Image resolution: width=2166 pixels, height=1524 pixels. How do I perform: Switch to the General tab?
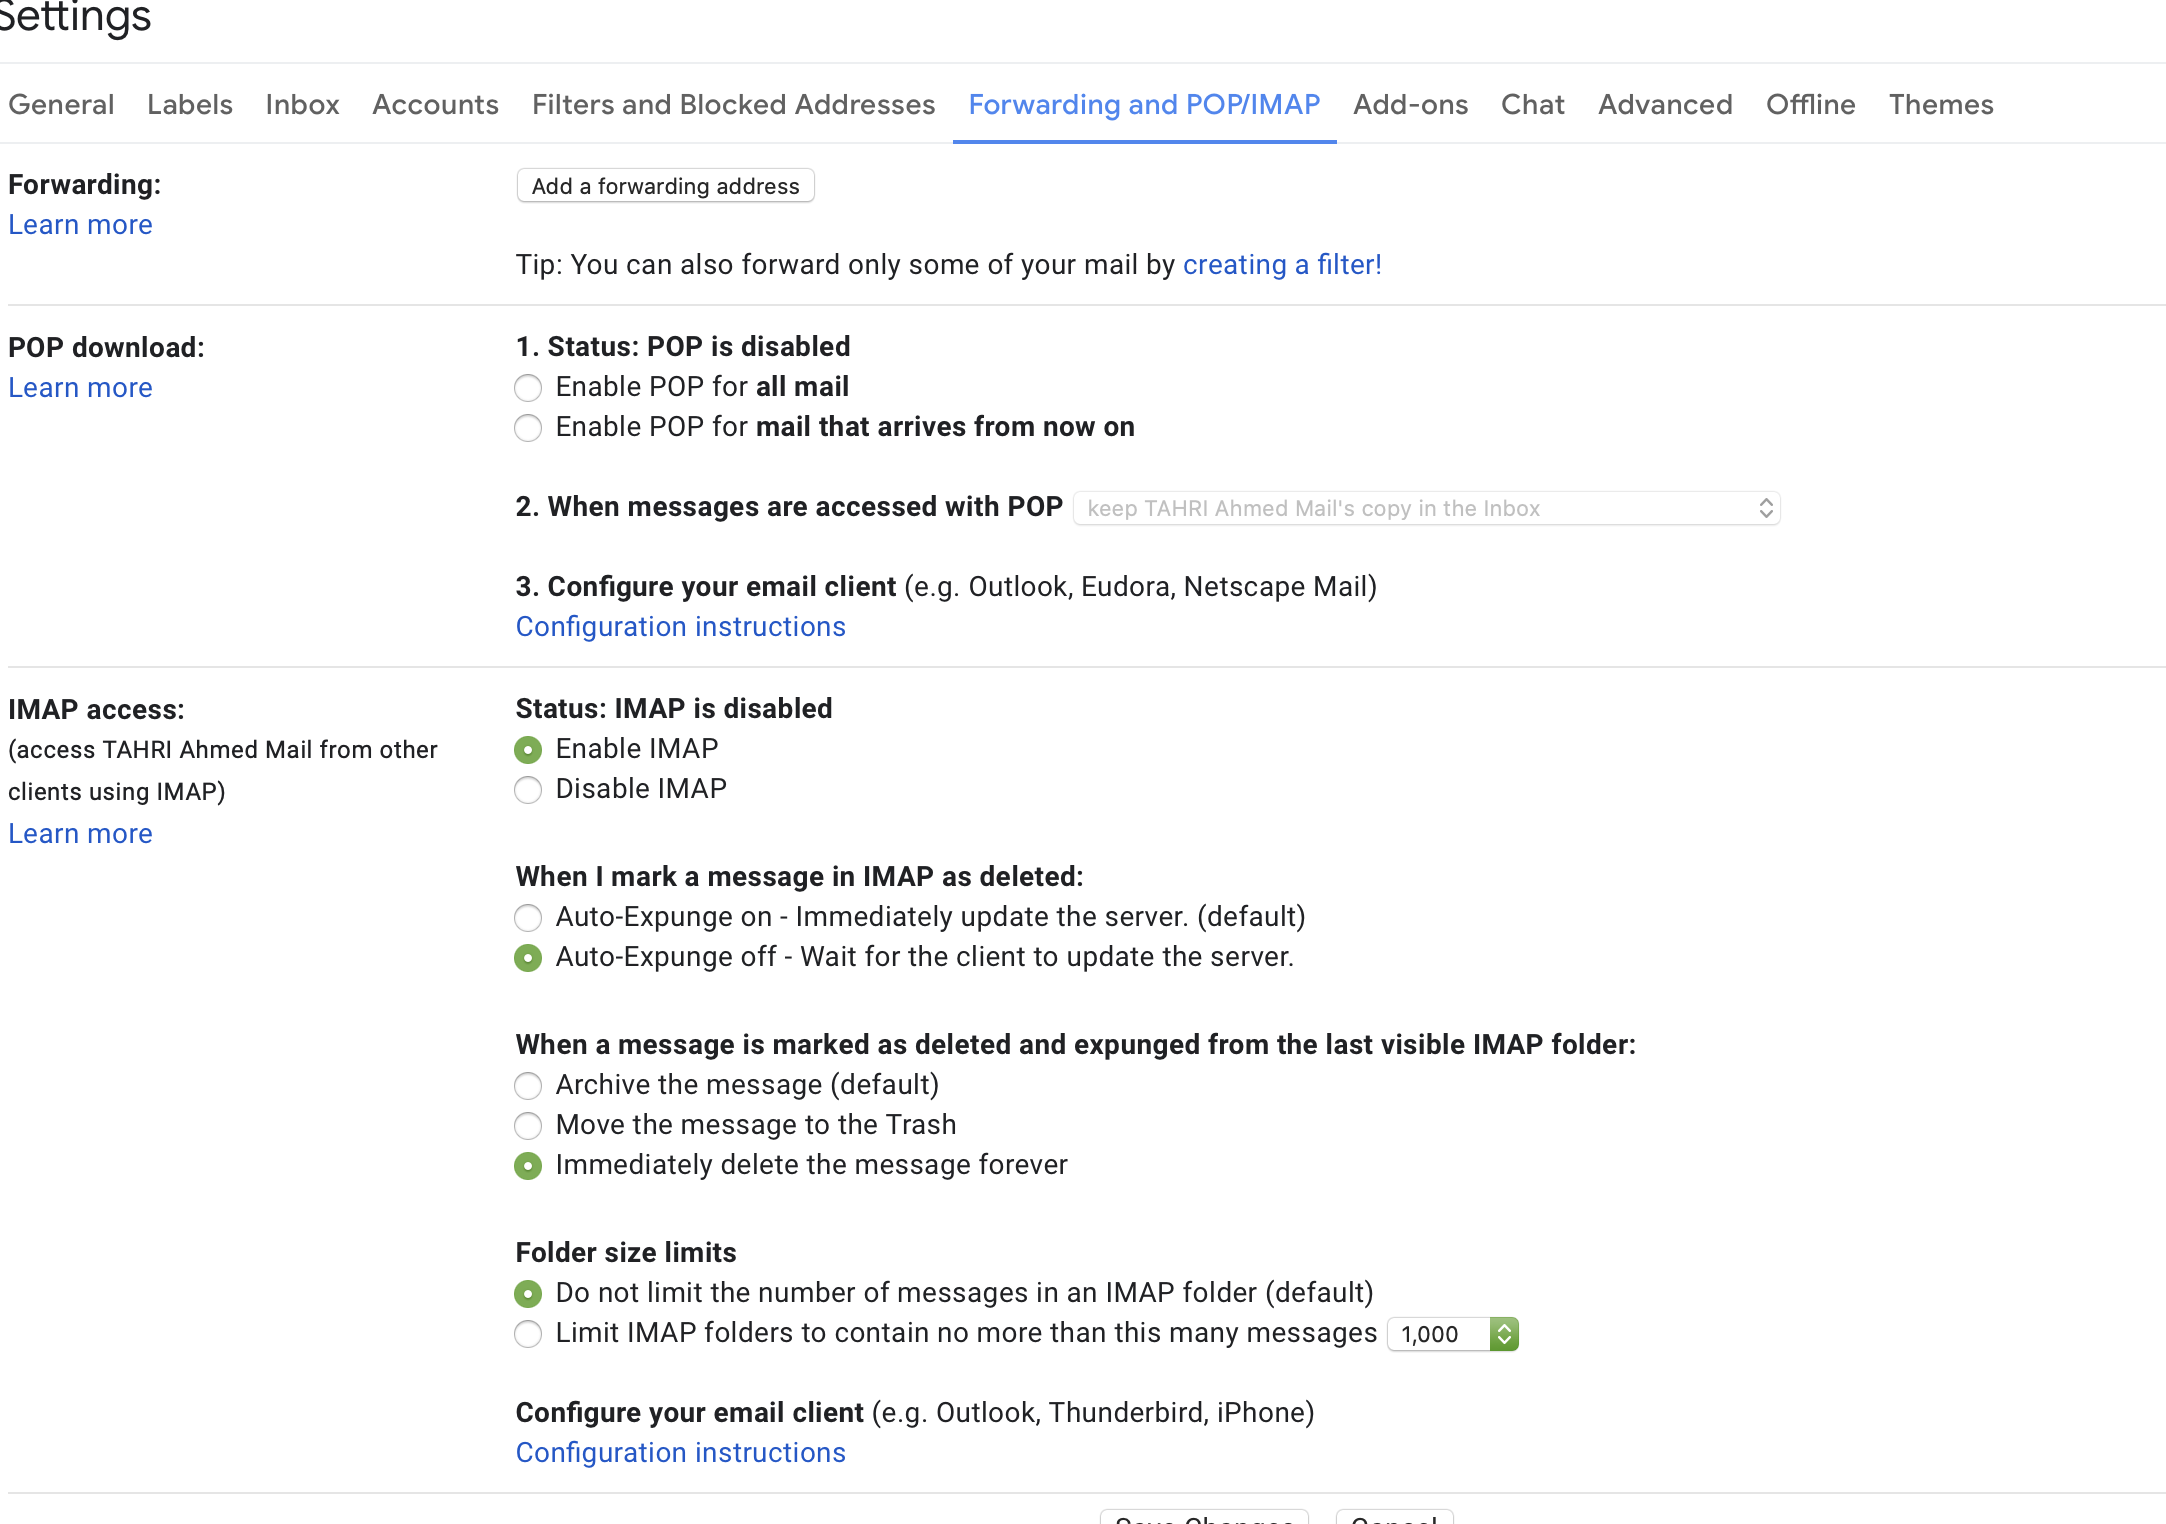61,105
